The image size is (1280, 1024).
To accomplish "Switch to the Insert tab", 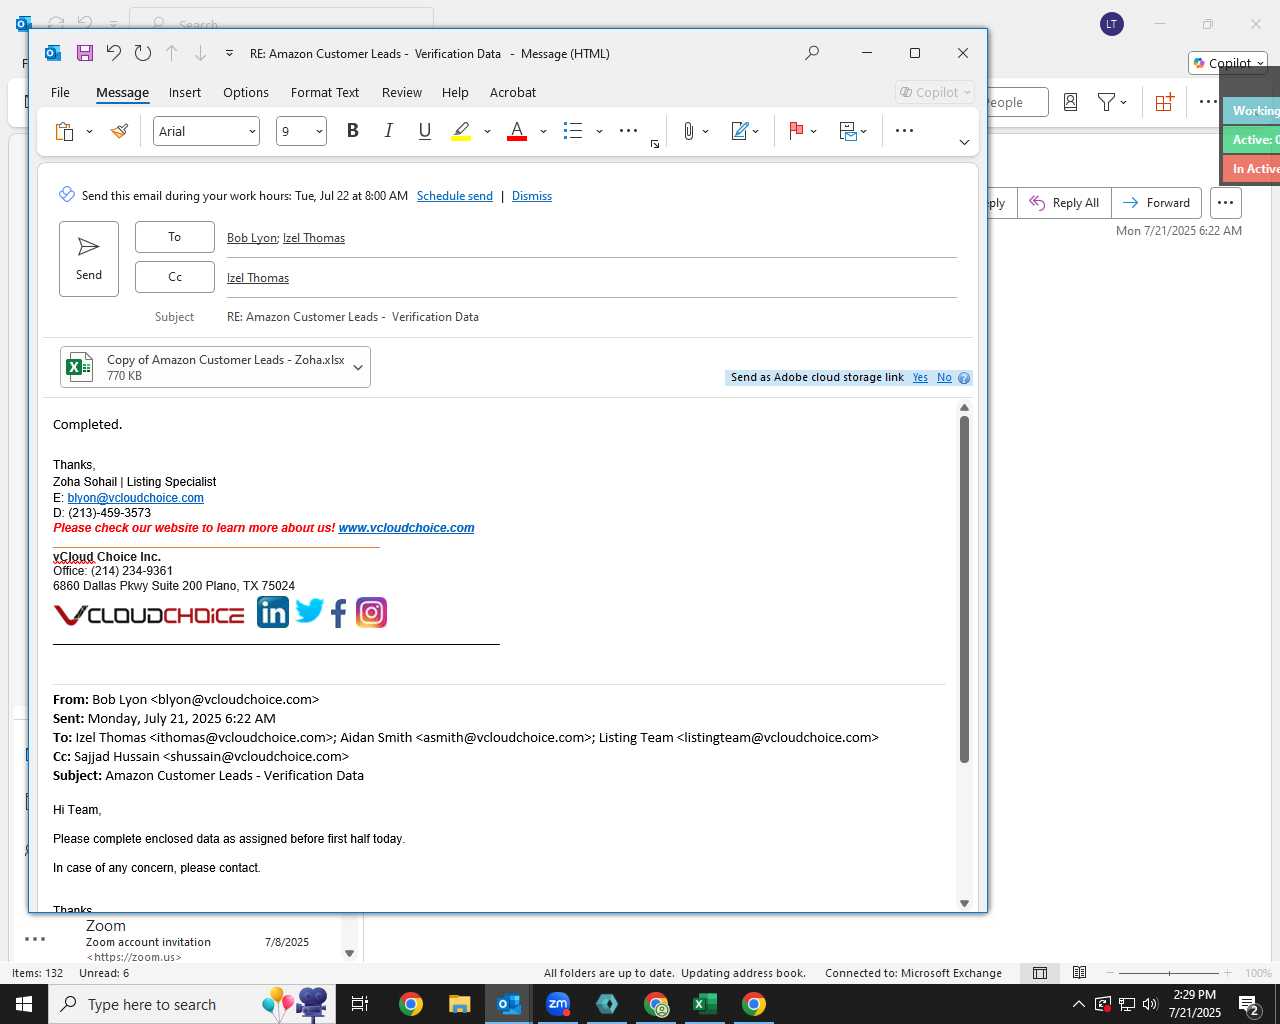I will [x=185, y=92].
